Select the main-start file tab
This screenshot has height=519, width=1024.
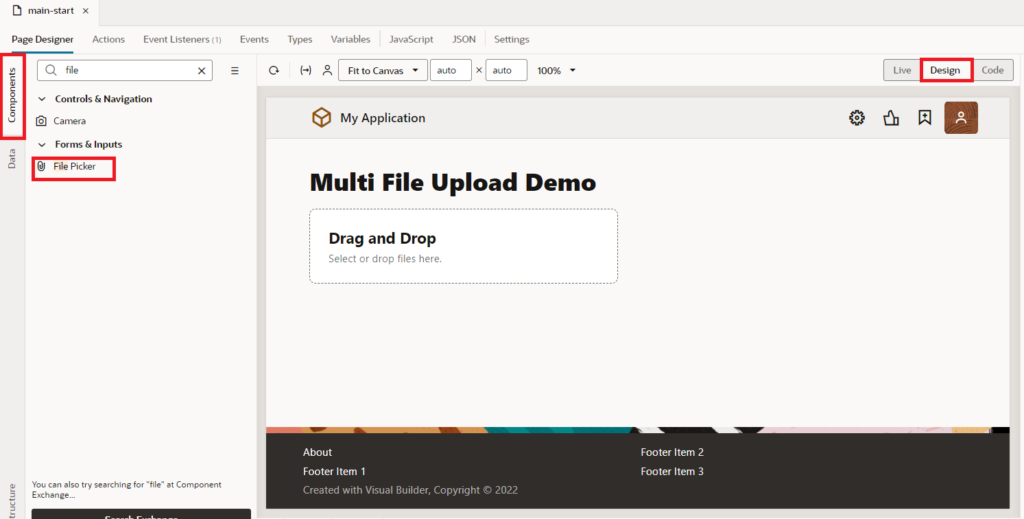(51, 11)
